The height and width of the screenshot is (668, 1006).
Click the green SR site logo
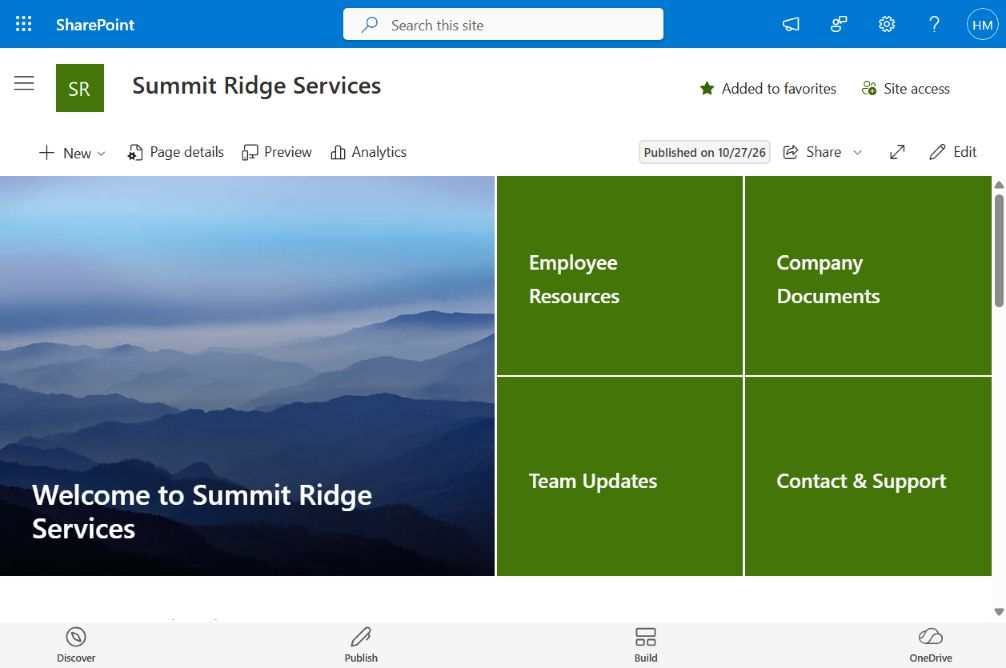(x=80, y=88)
